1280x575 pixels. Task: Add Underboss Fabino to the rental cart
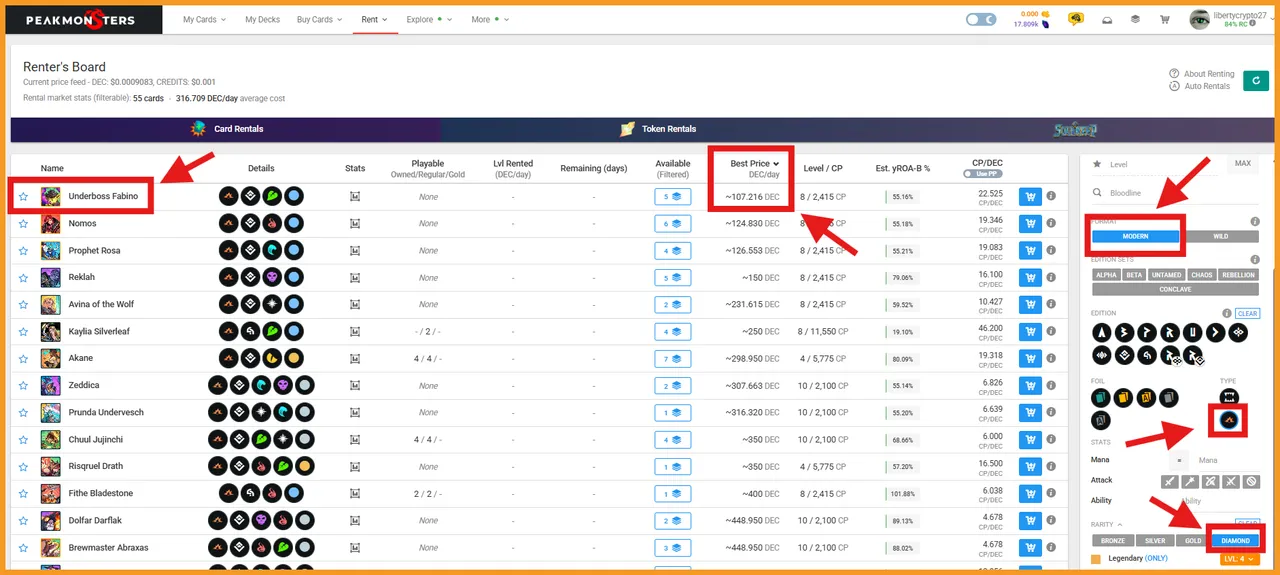[1029, 196]
